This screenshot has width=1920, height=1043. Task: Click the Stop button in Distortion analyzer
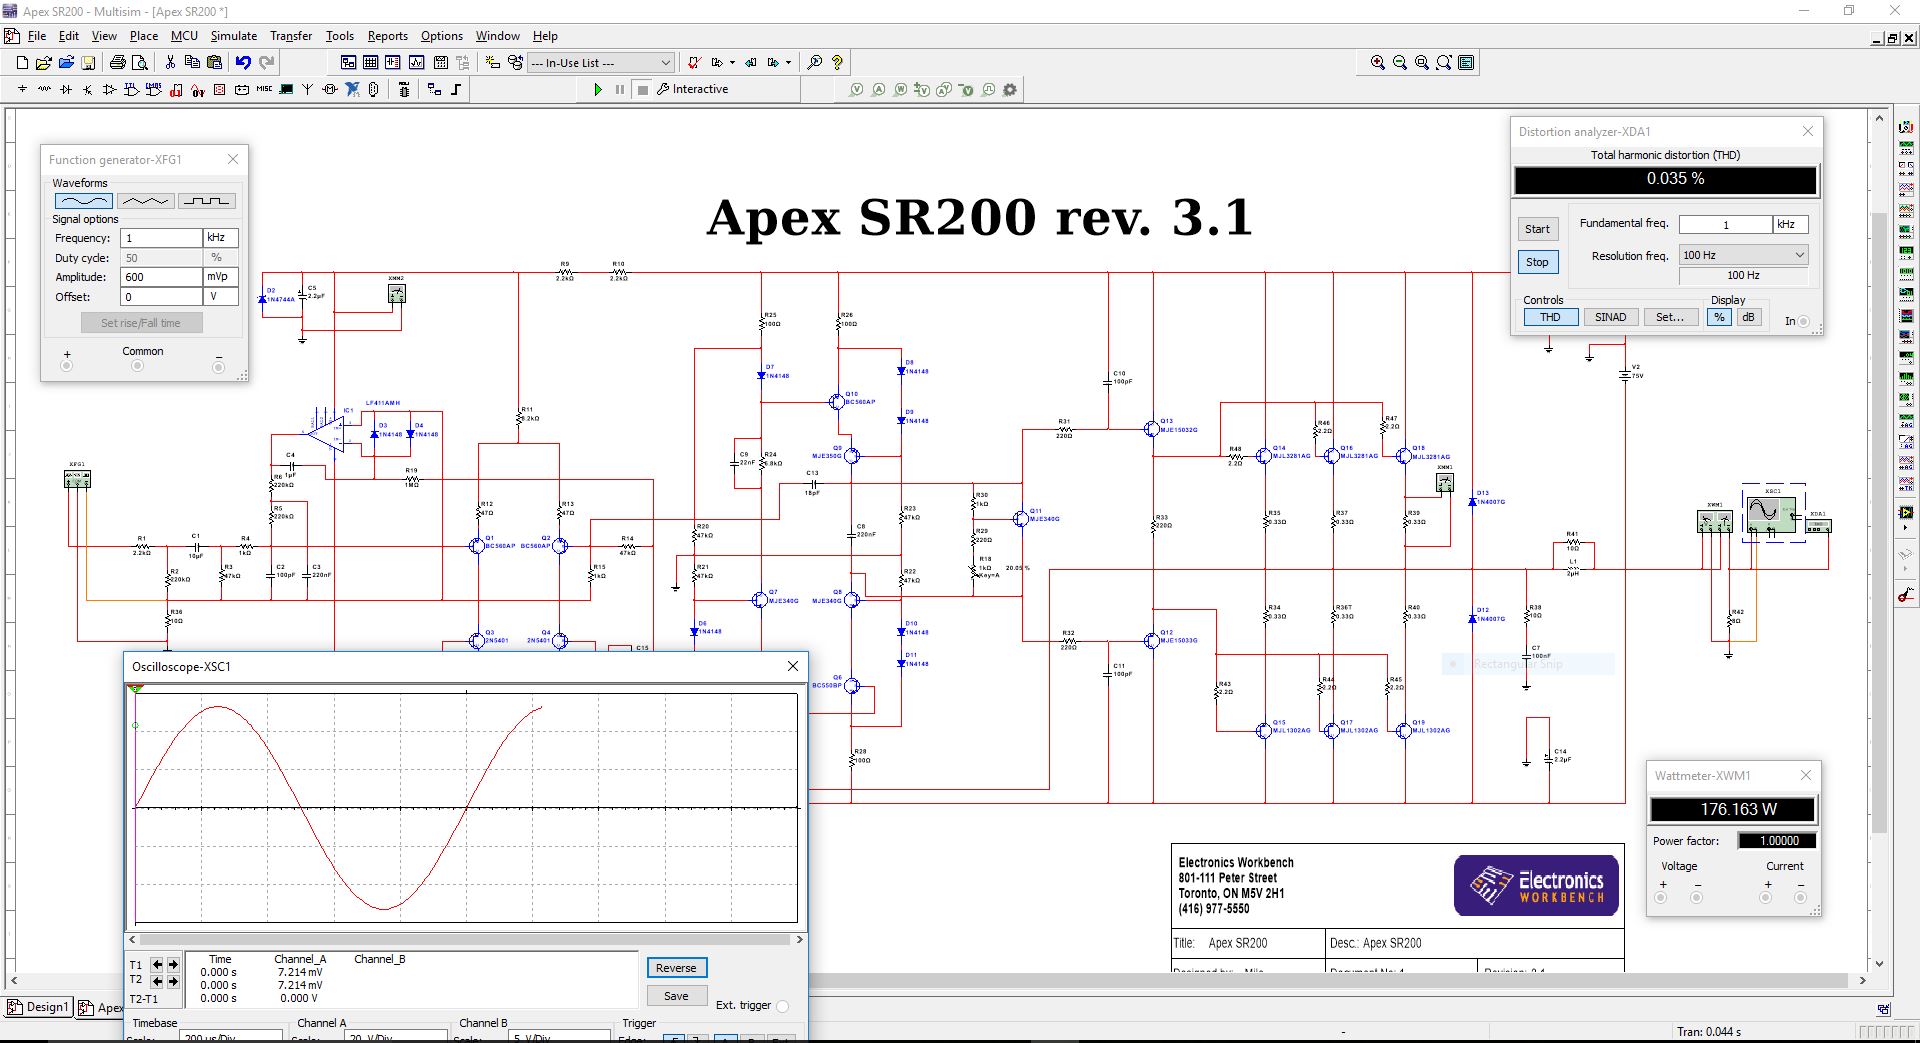tap(1537, 262)
